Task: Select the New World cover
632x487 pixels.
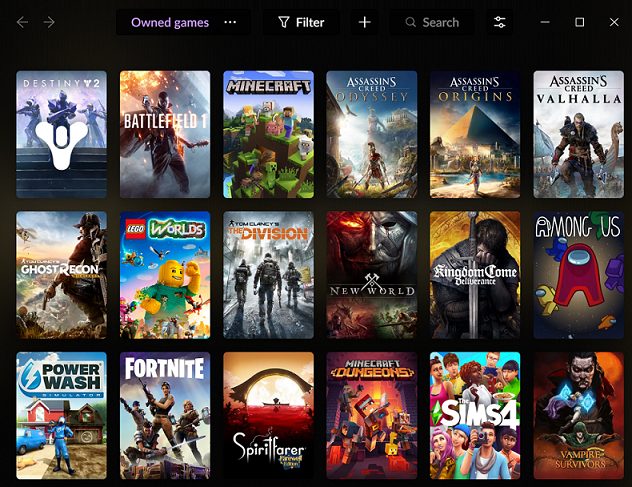Action: pos(372,275)
